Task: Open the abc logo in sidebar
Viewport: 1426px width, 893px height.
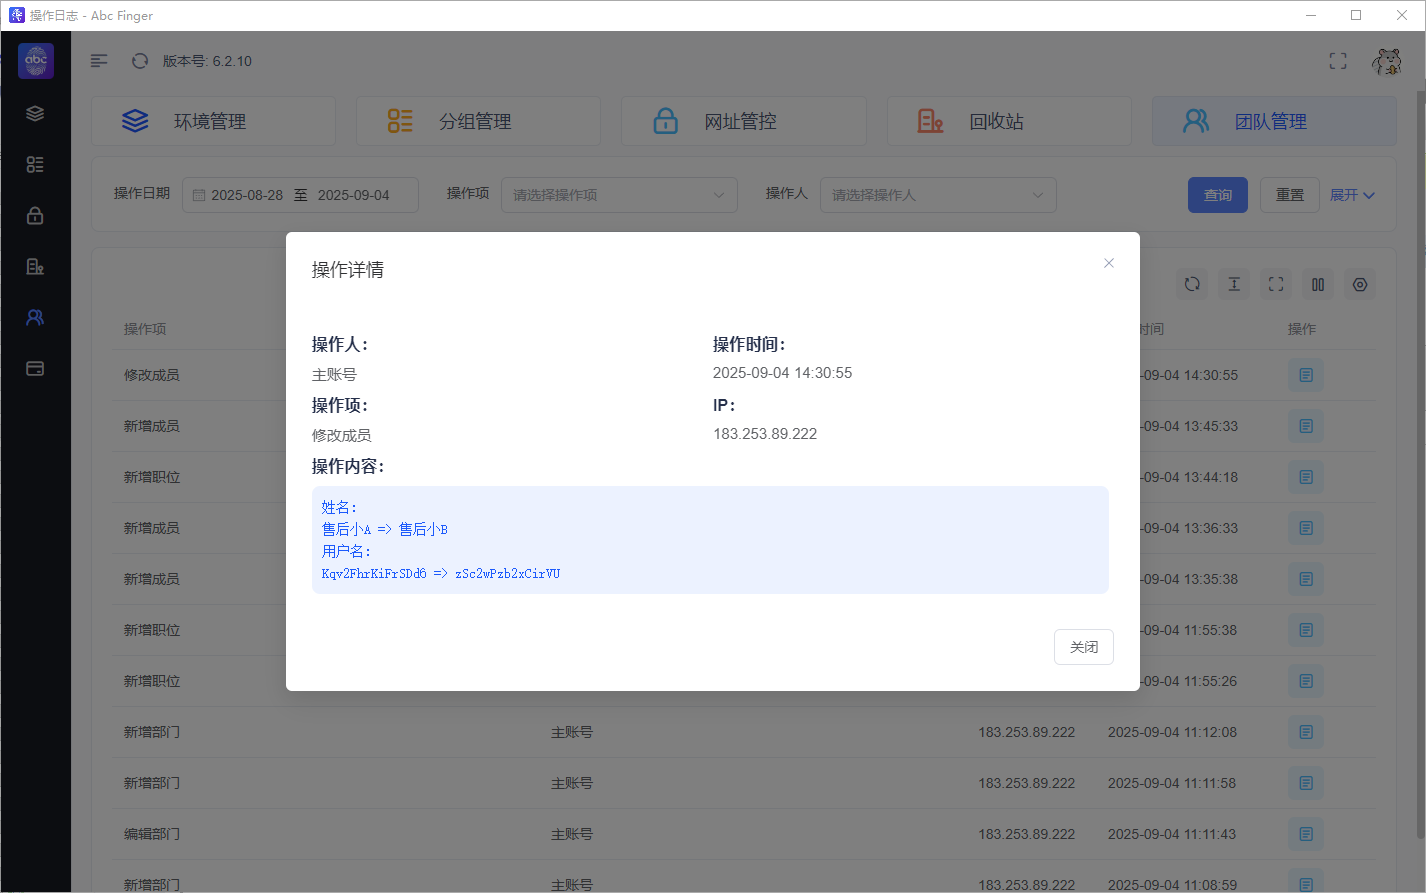Action: (36, 61)
